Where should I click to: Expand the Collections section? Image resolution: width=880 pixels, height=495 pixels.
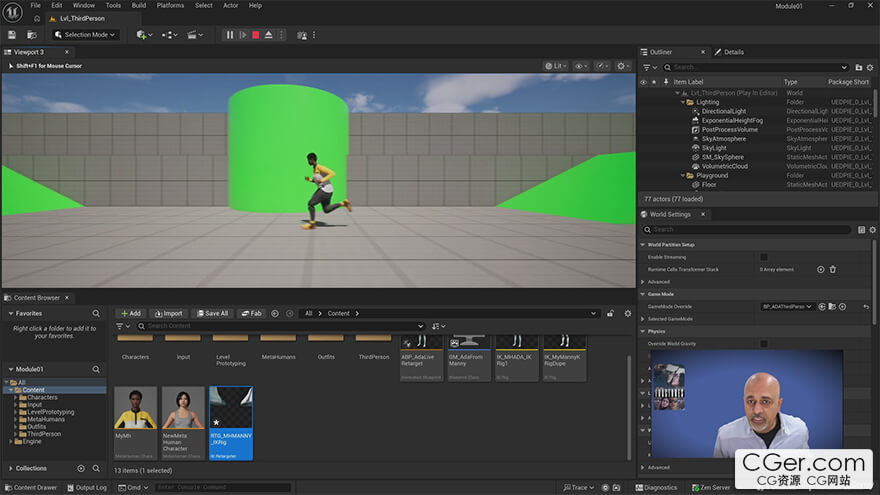pyautogui.click(x=30, y=468)
